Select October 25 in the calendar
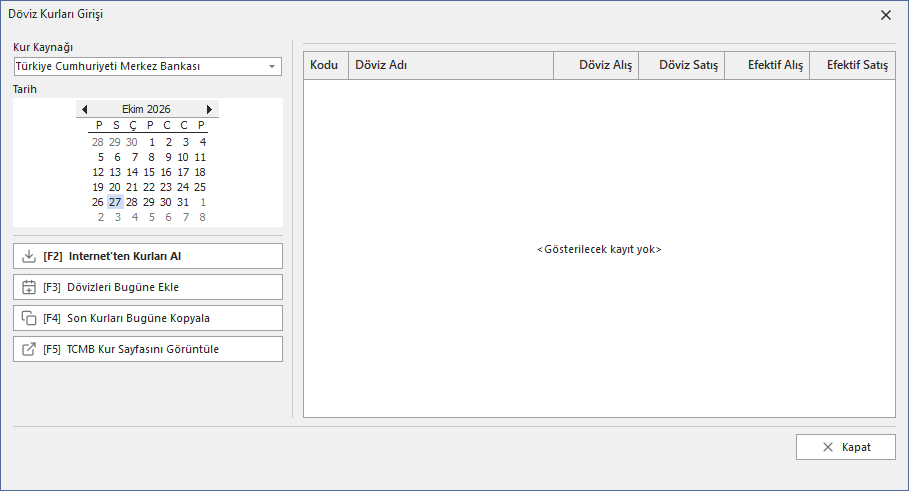 (x=200, y=187)
